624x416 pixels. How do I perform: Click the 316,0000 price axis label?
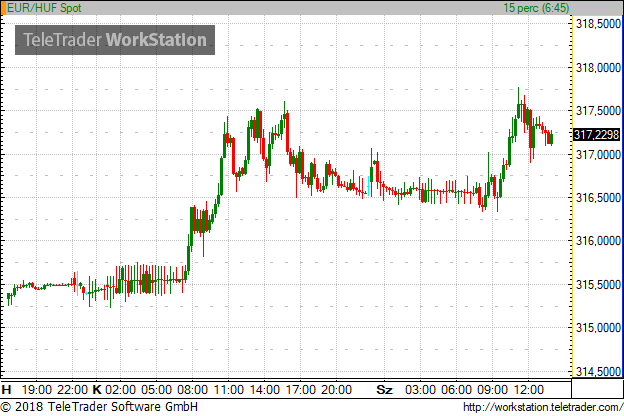click(598, 241)
